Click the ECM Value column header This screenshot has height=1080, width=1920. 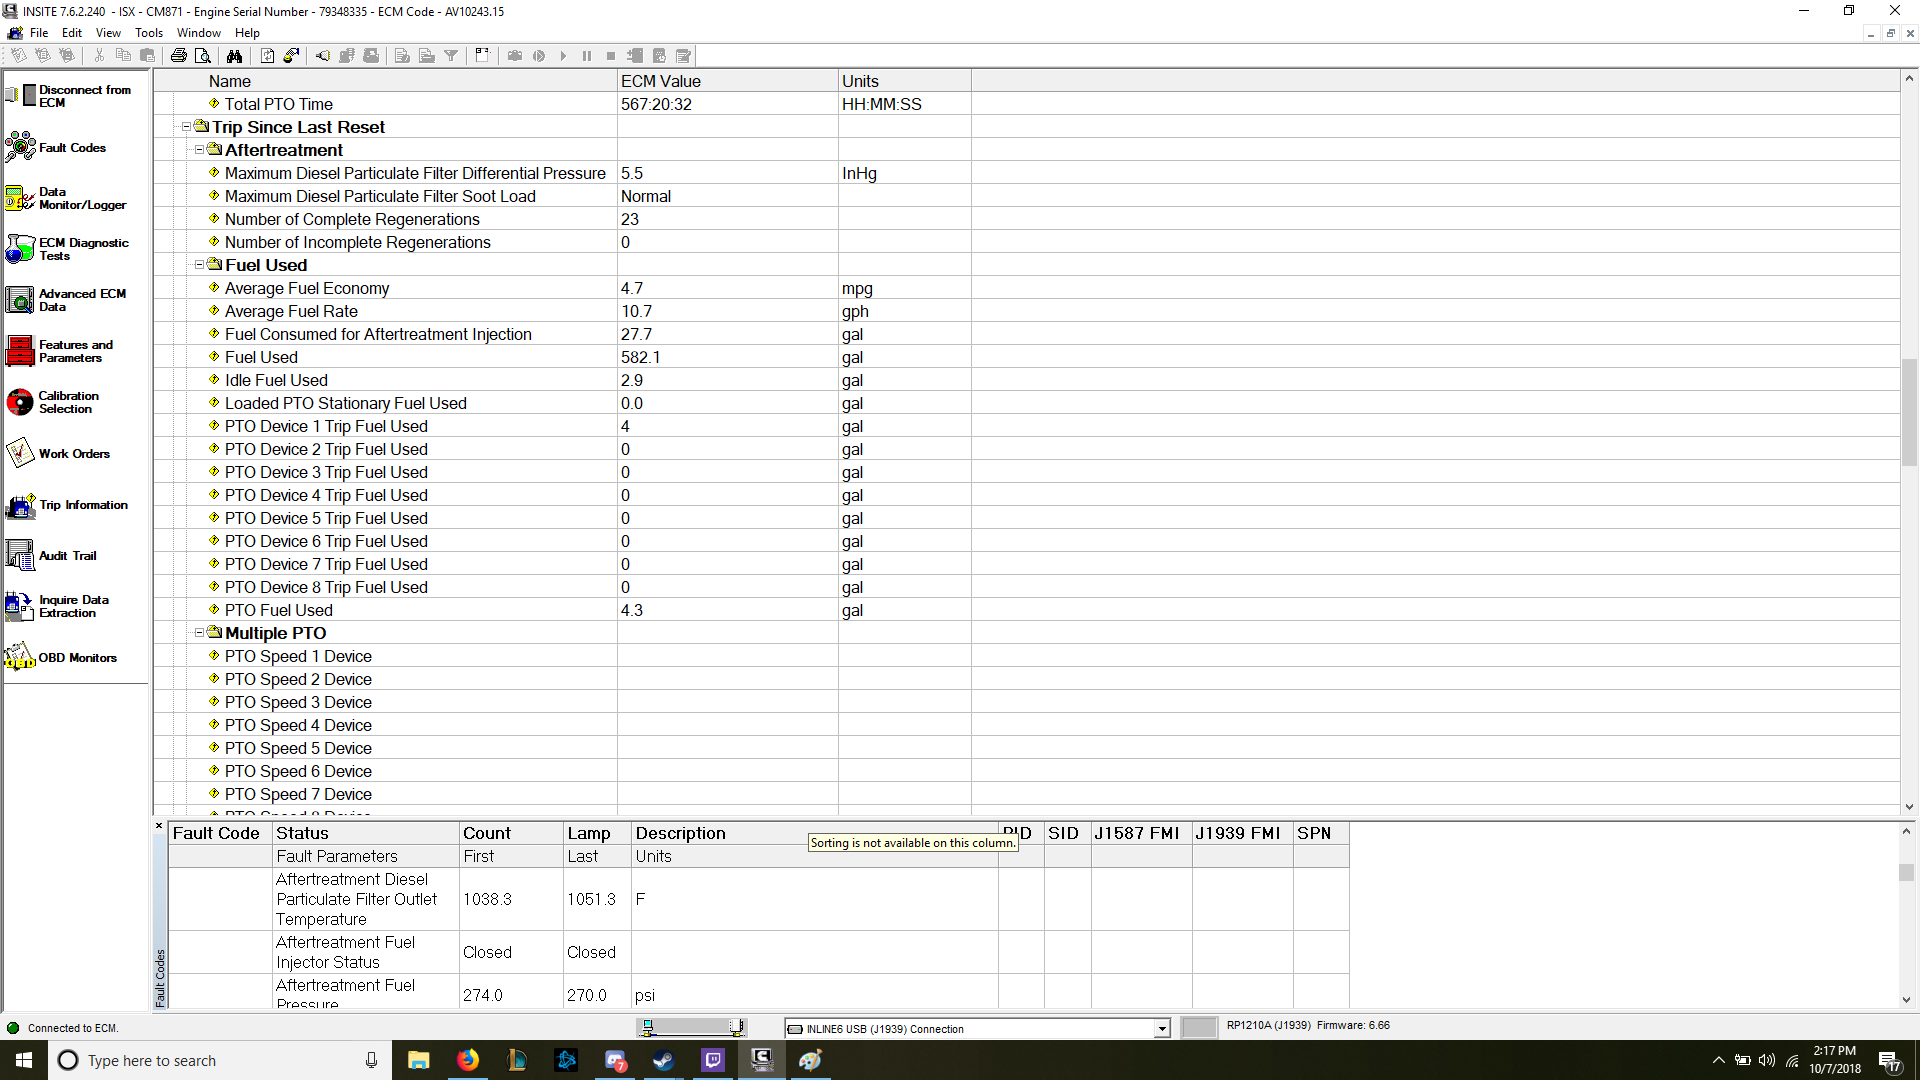point(728,81)
